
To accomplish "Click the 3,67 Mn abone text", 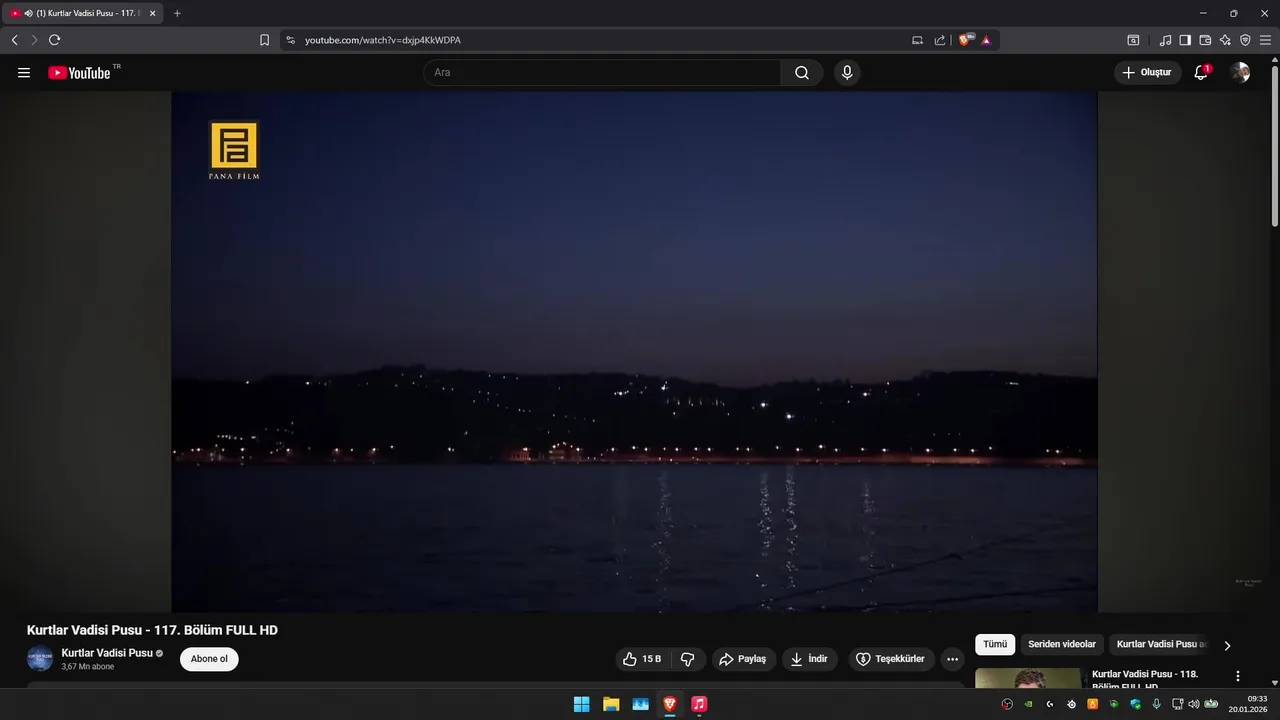I will [88, 667].
